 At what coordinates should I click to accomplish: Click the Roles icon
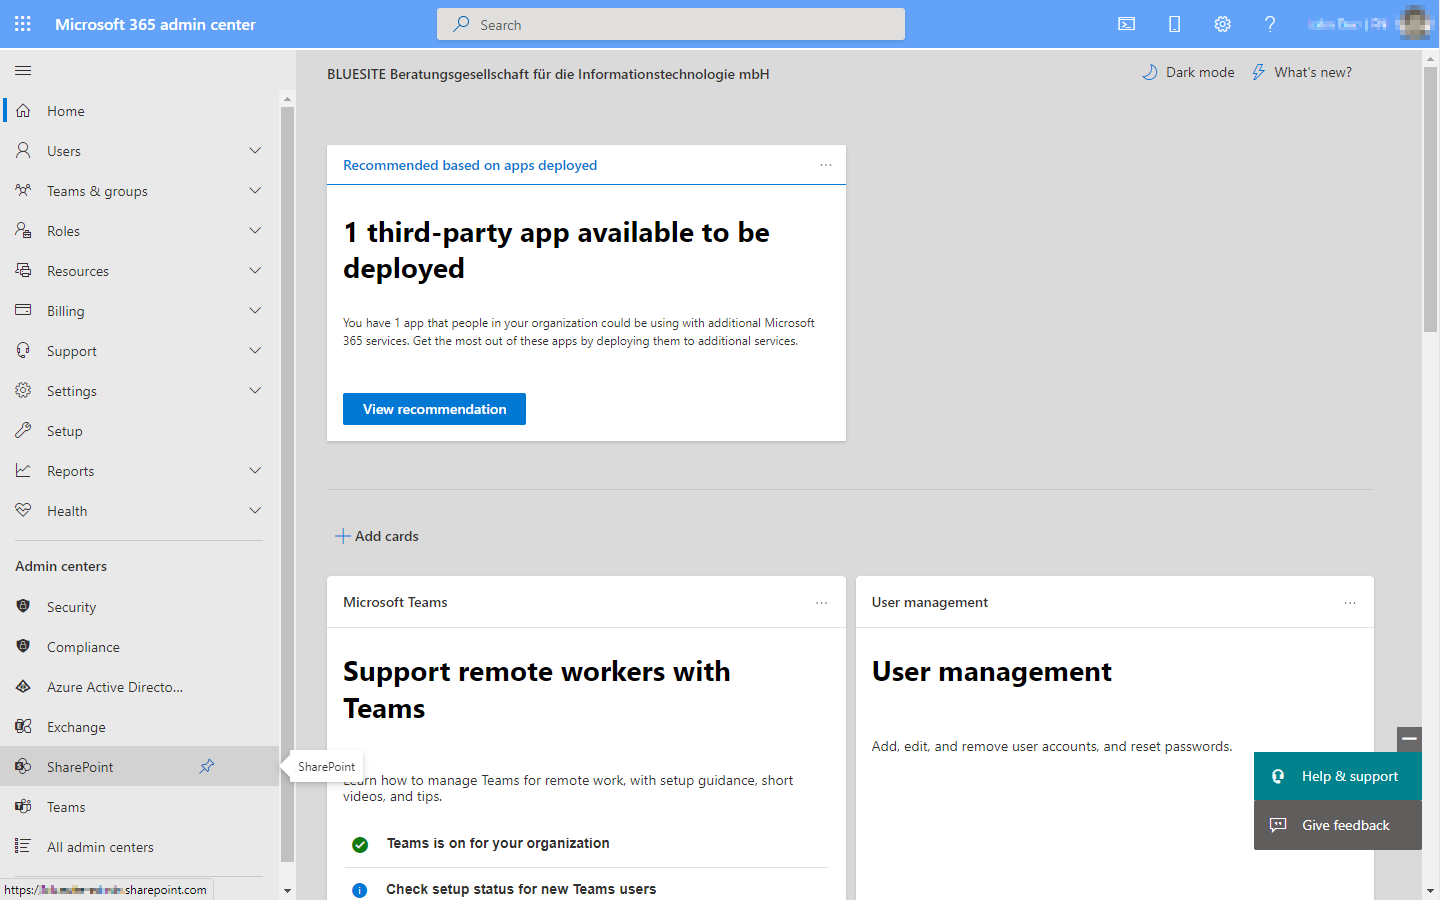pyautogui.click(x=23, y=231)
